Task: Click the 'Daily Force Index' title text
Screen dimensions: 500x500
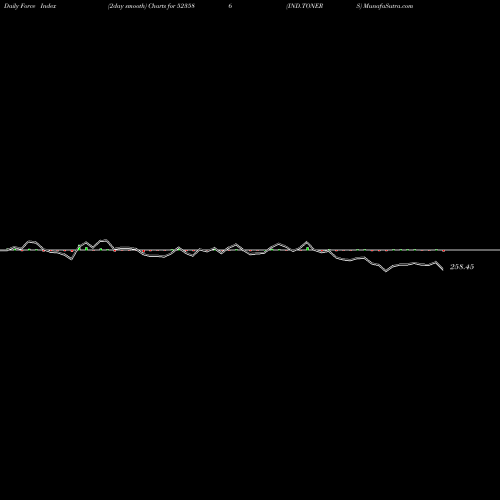Action: tap(30, 6)
